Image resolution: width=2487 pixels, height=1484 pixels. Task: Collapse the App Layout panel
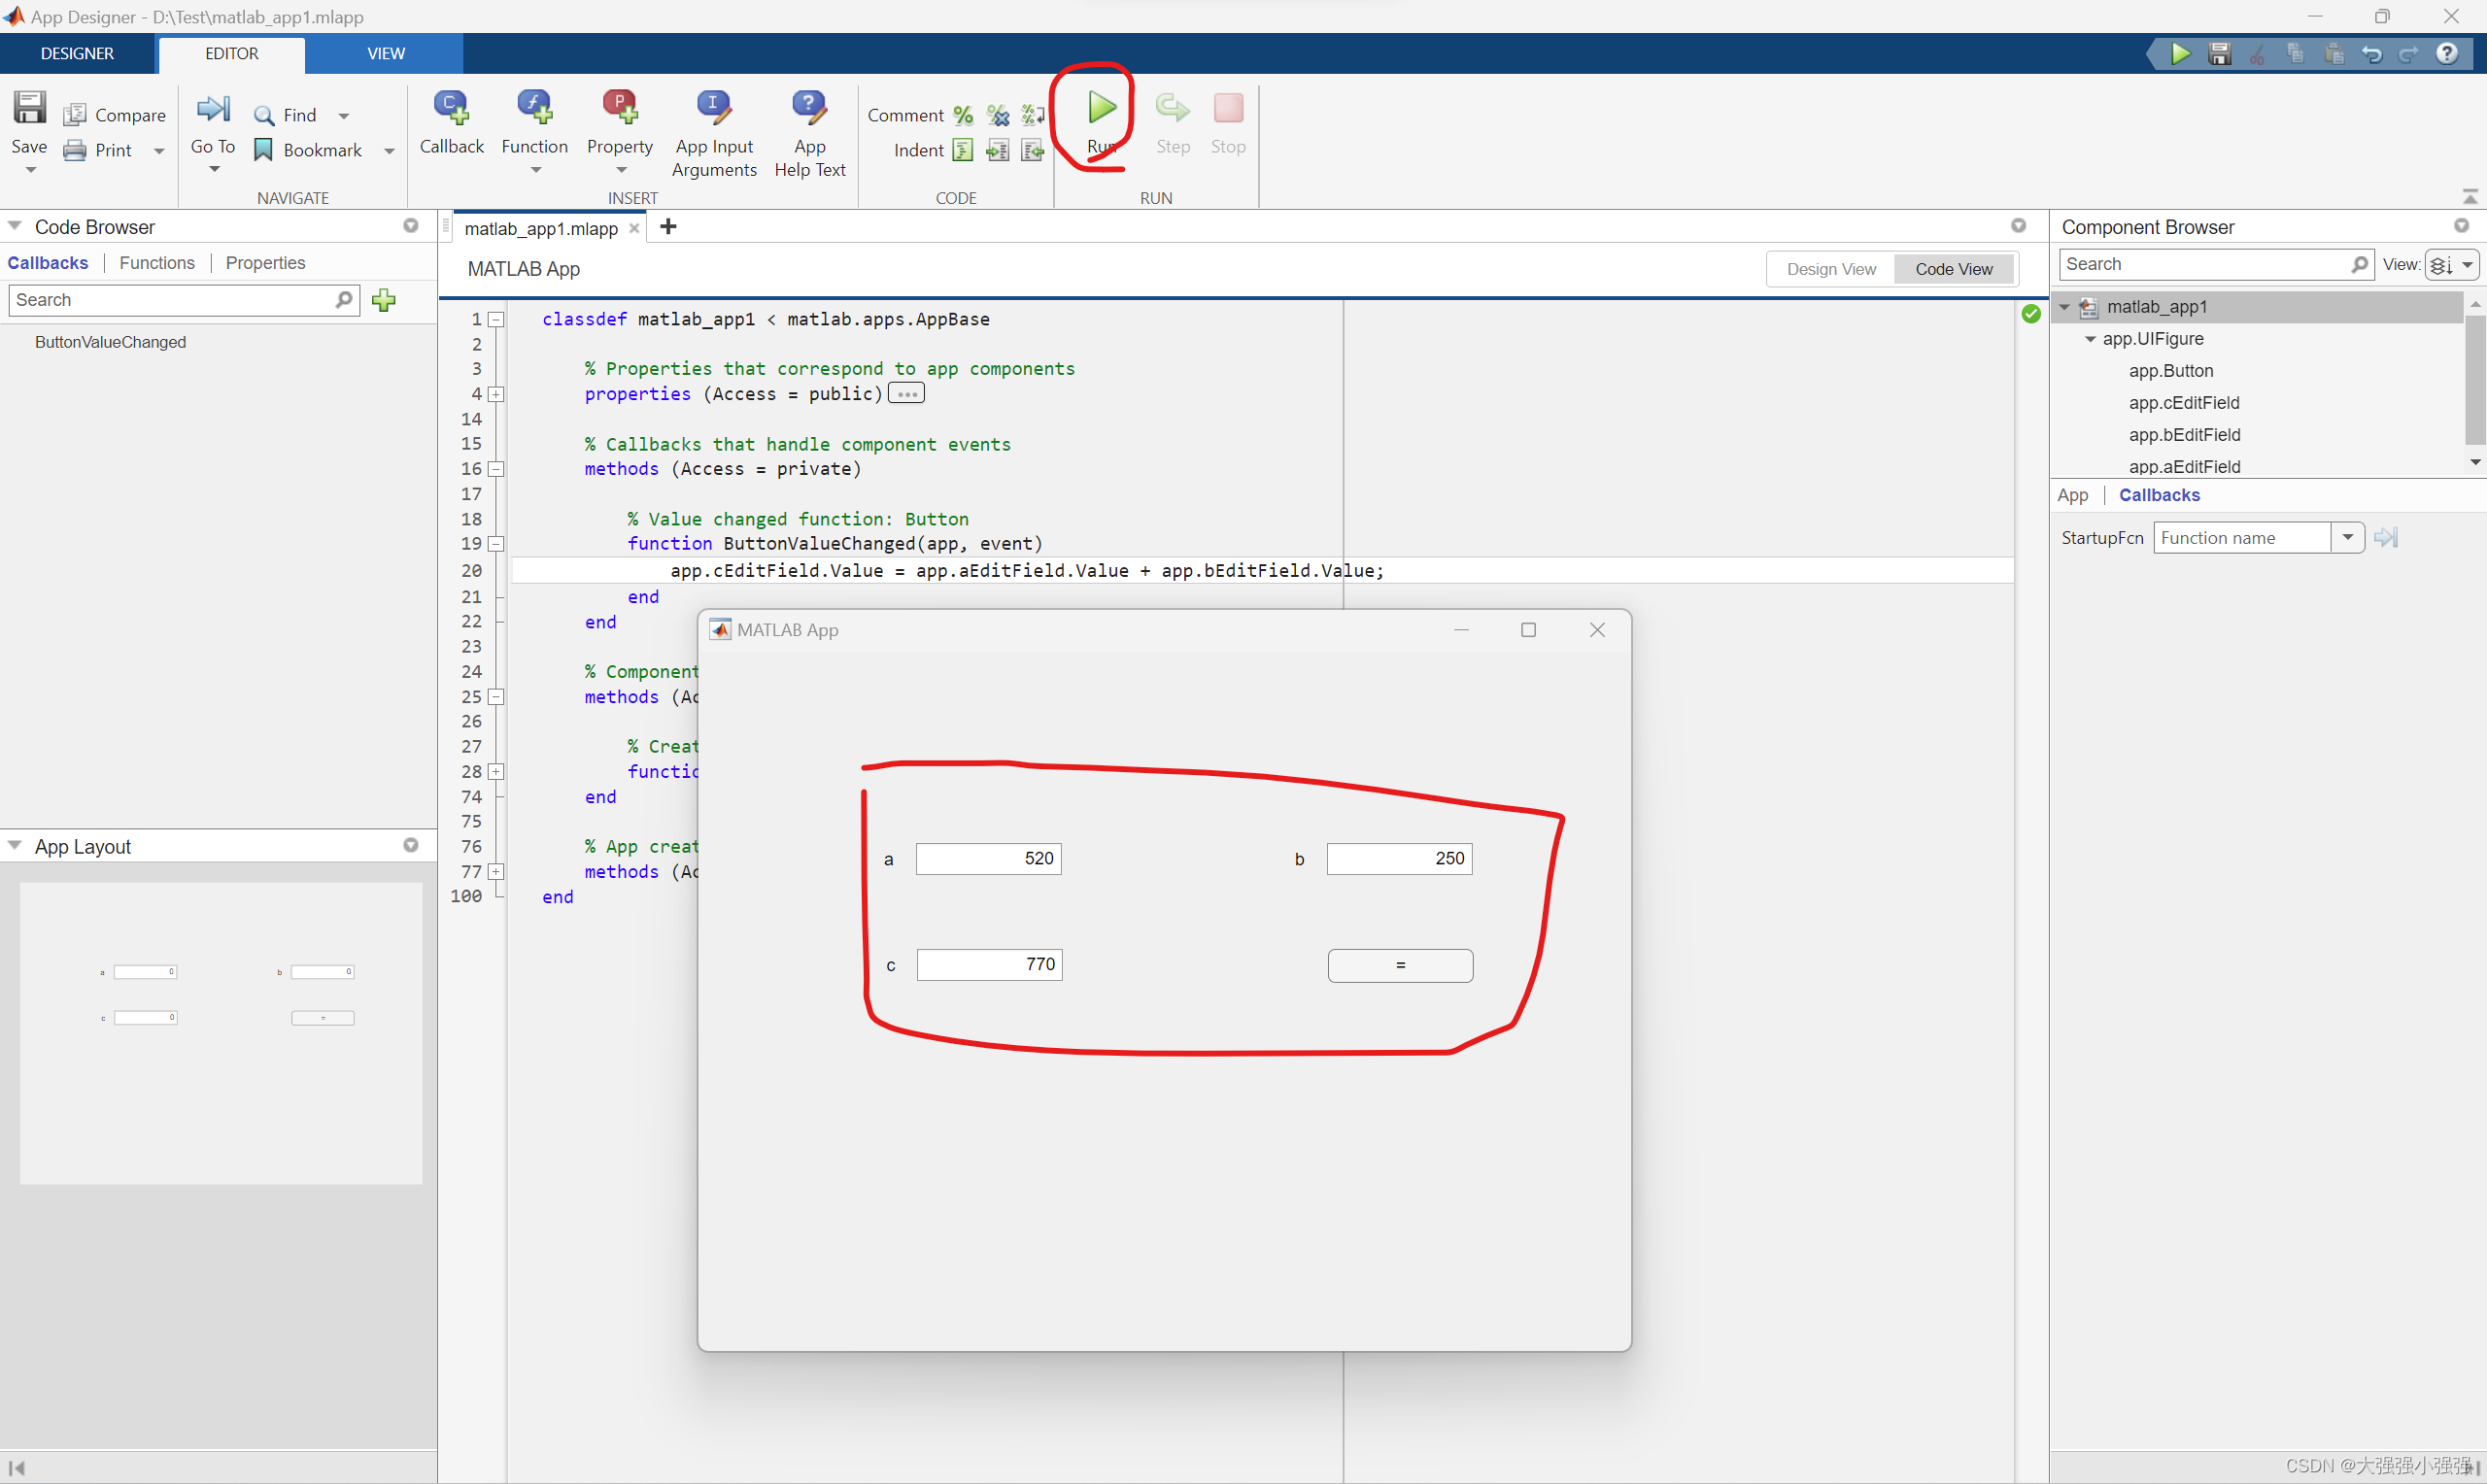point(15,845)
